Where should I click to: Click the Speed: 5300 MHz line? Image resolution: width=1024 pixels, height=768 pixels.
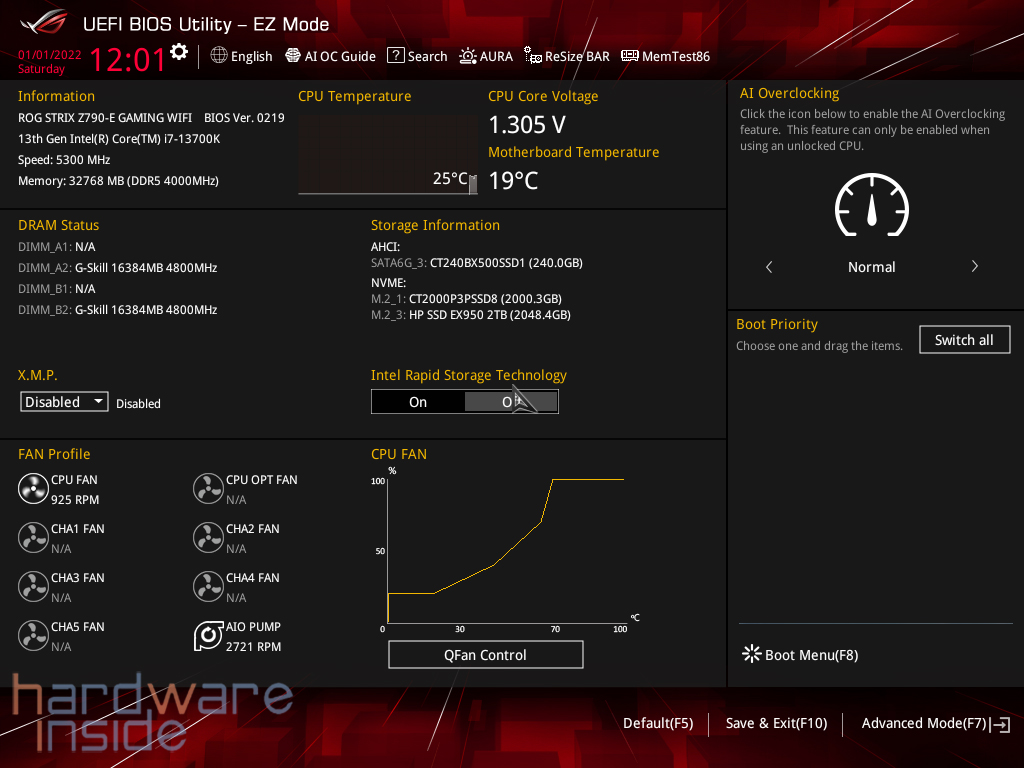pyautogui.click(x=64, y=159)
